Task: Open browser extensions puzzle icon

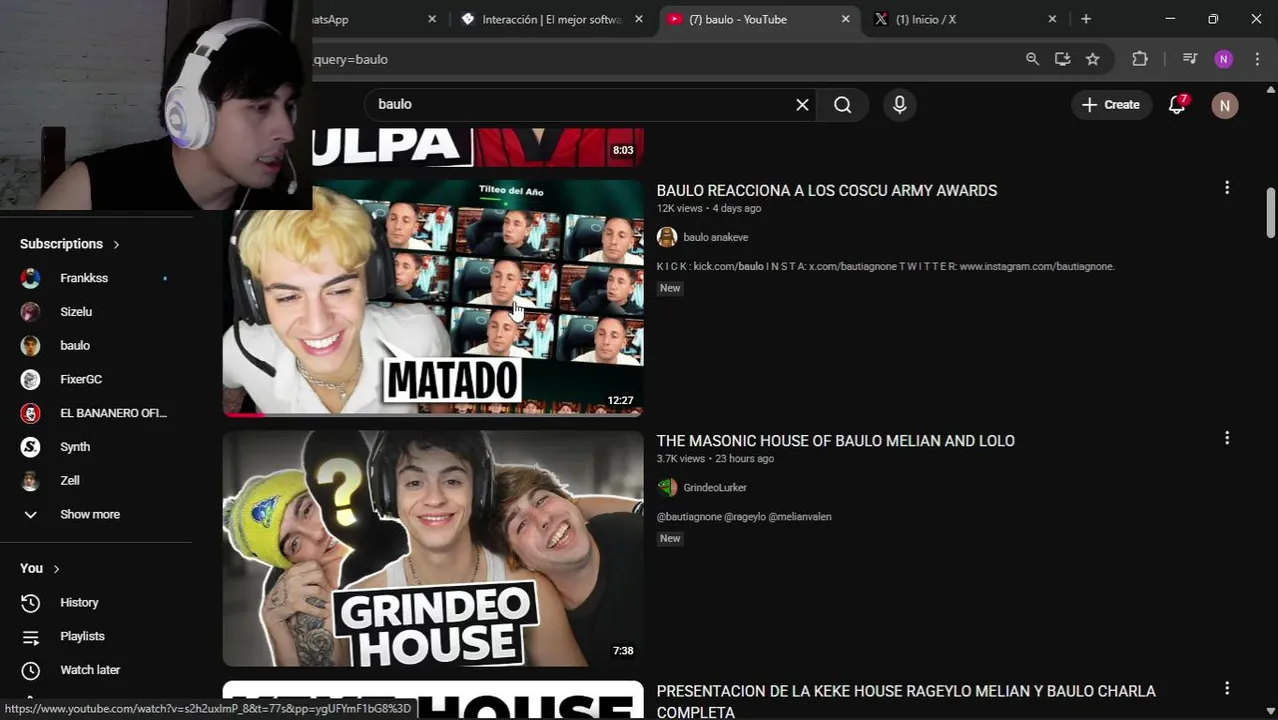Action: 1140,59
